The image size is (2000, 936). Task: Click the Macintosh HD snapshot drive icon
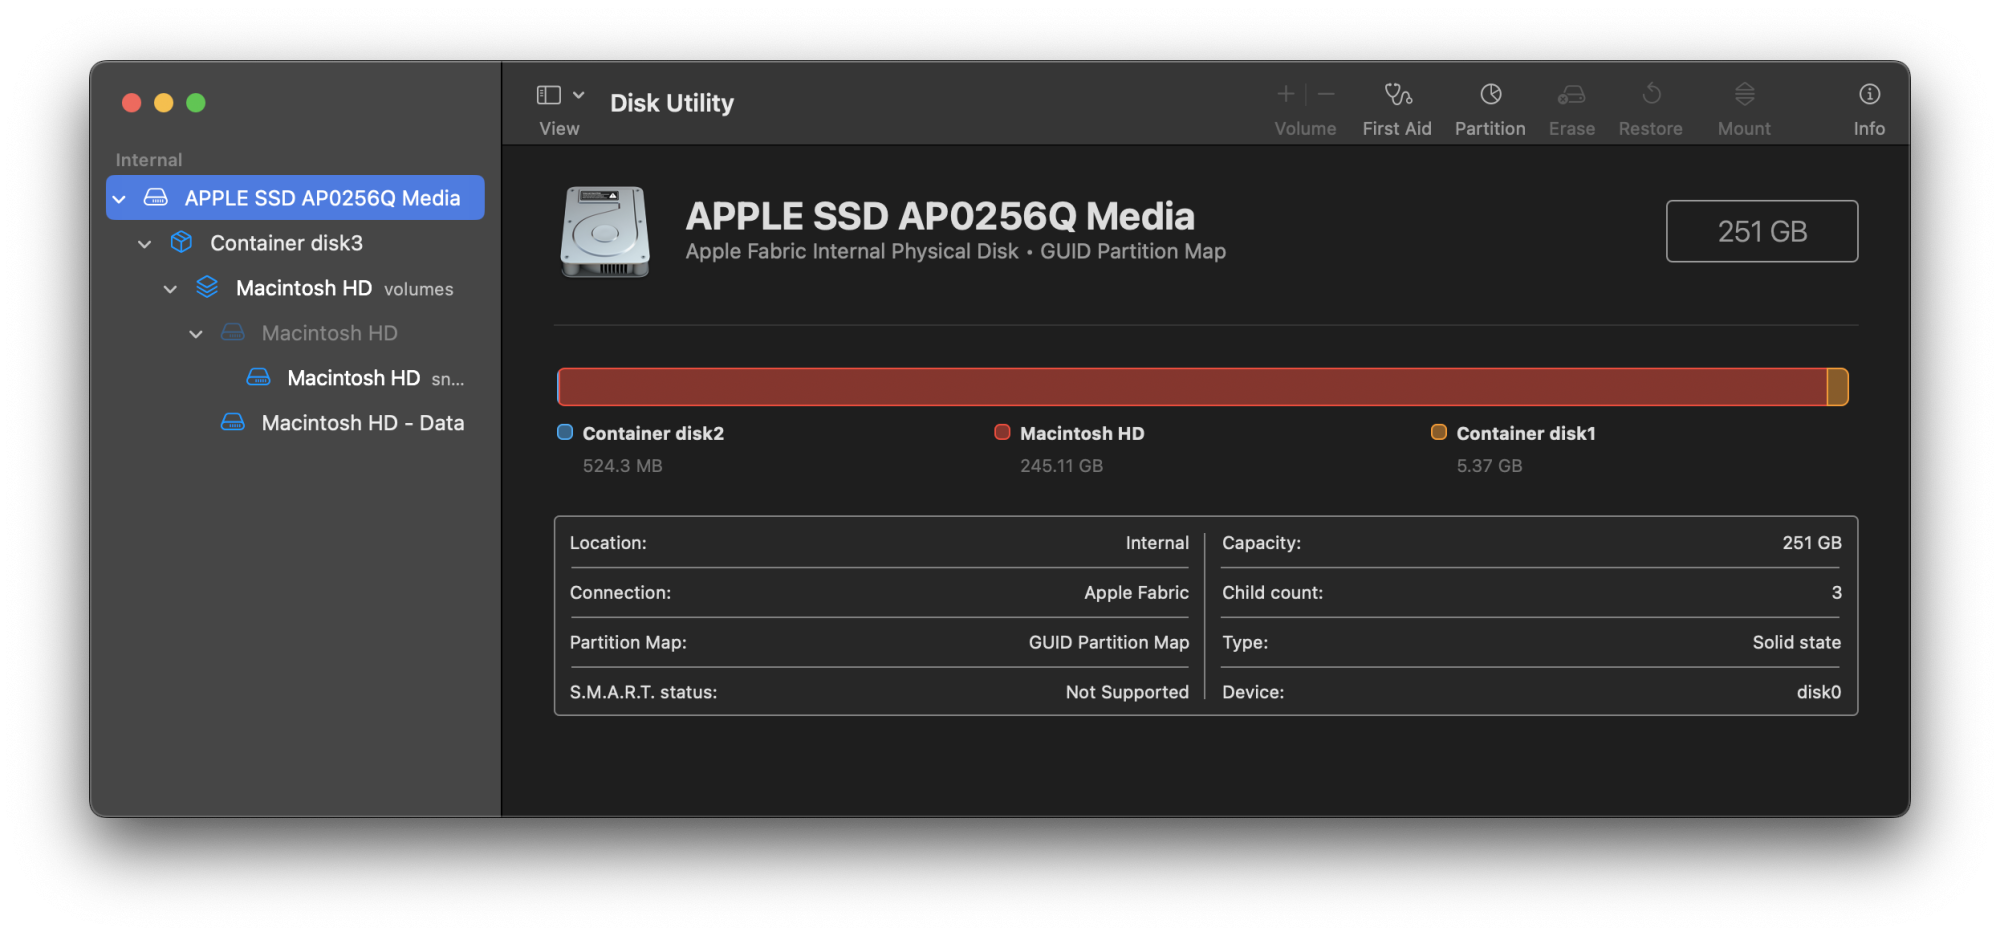pyautogui.click(x=259, y=377)
